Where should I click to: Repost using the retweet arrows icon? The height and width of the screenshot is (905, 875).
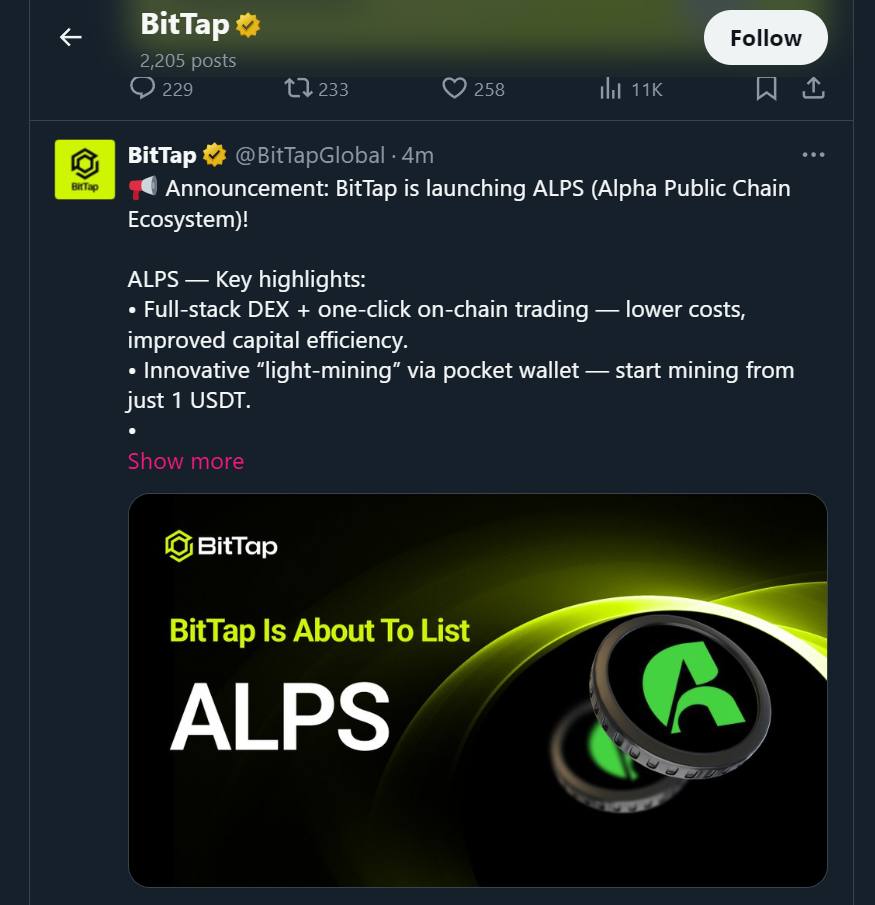298,89
